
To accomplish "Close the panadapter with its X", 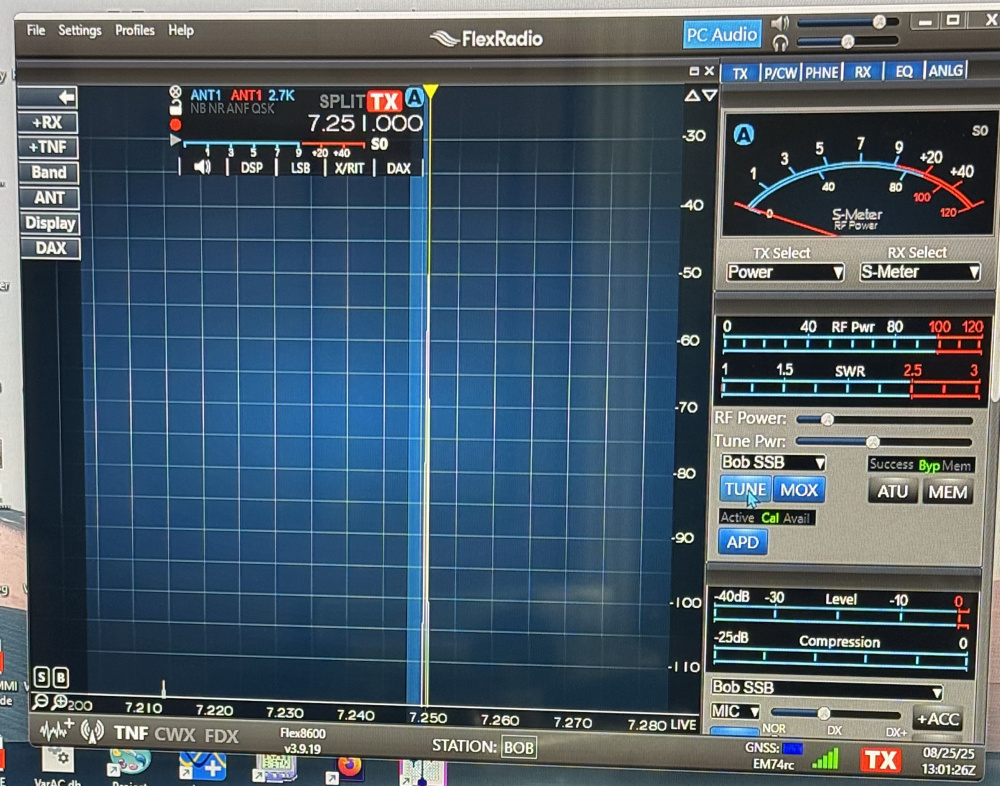I will (x=709, y=71).
